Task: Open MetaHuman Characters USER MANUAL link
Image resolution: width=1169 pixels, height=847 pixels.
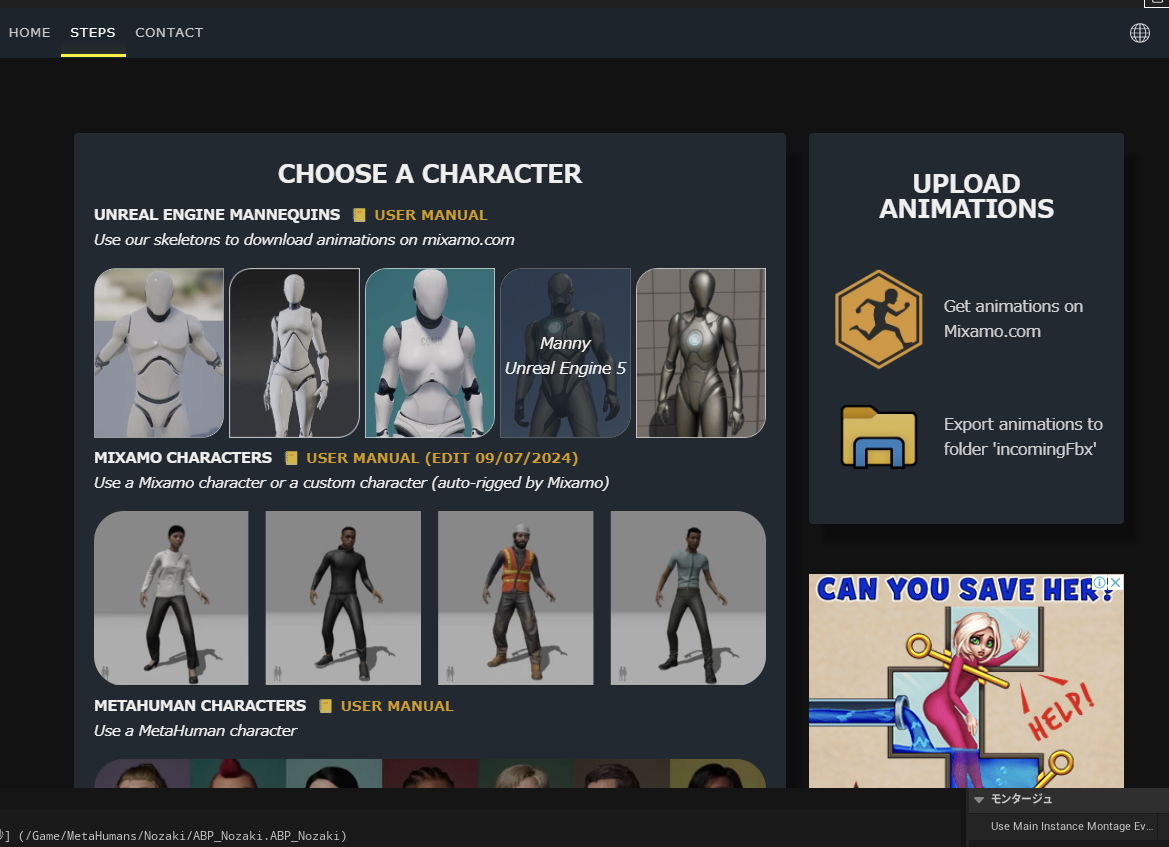Action: pyautogui.click(x=396, y=706)
